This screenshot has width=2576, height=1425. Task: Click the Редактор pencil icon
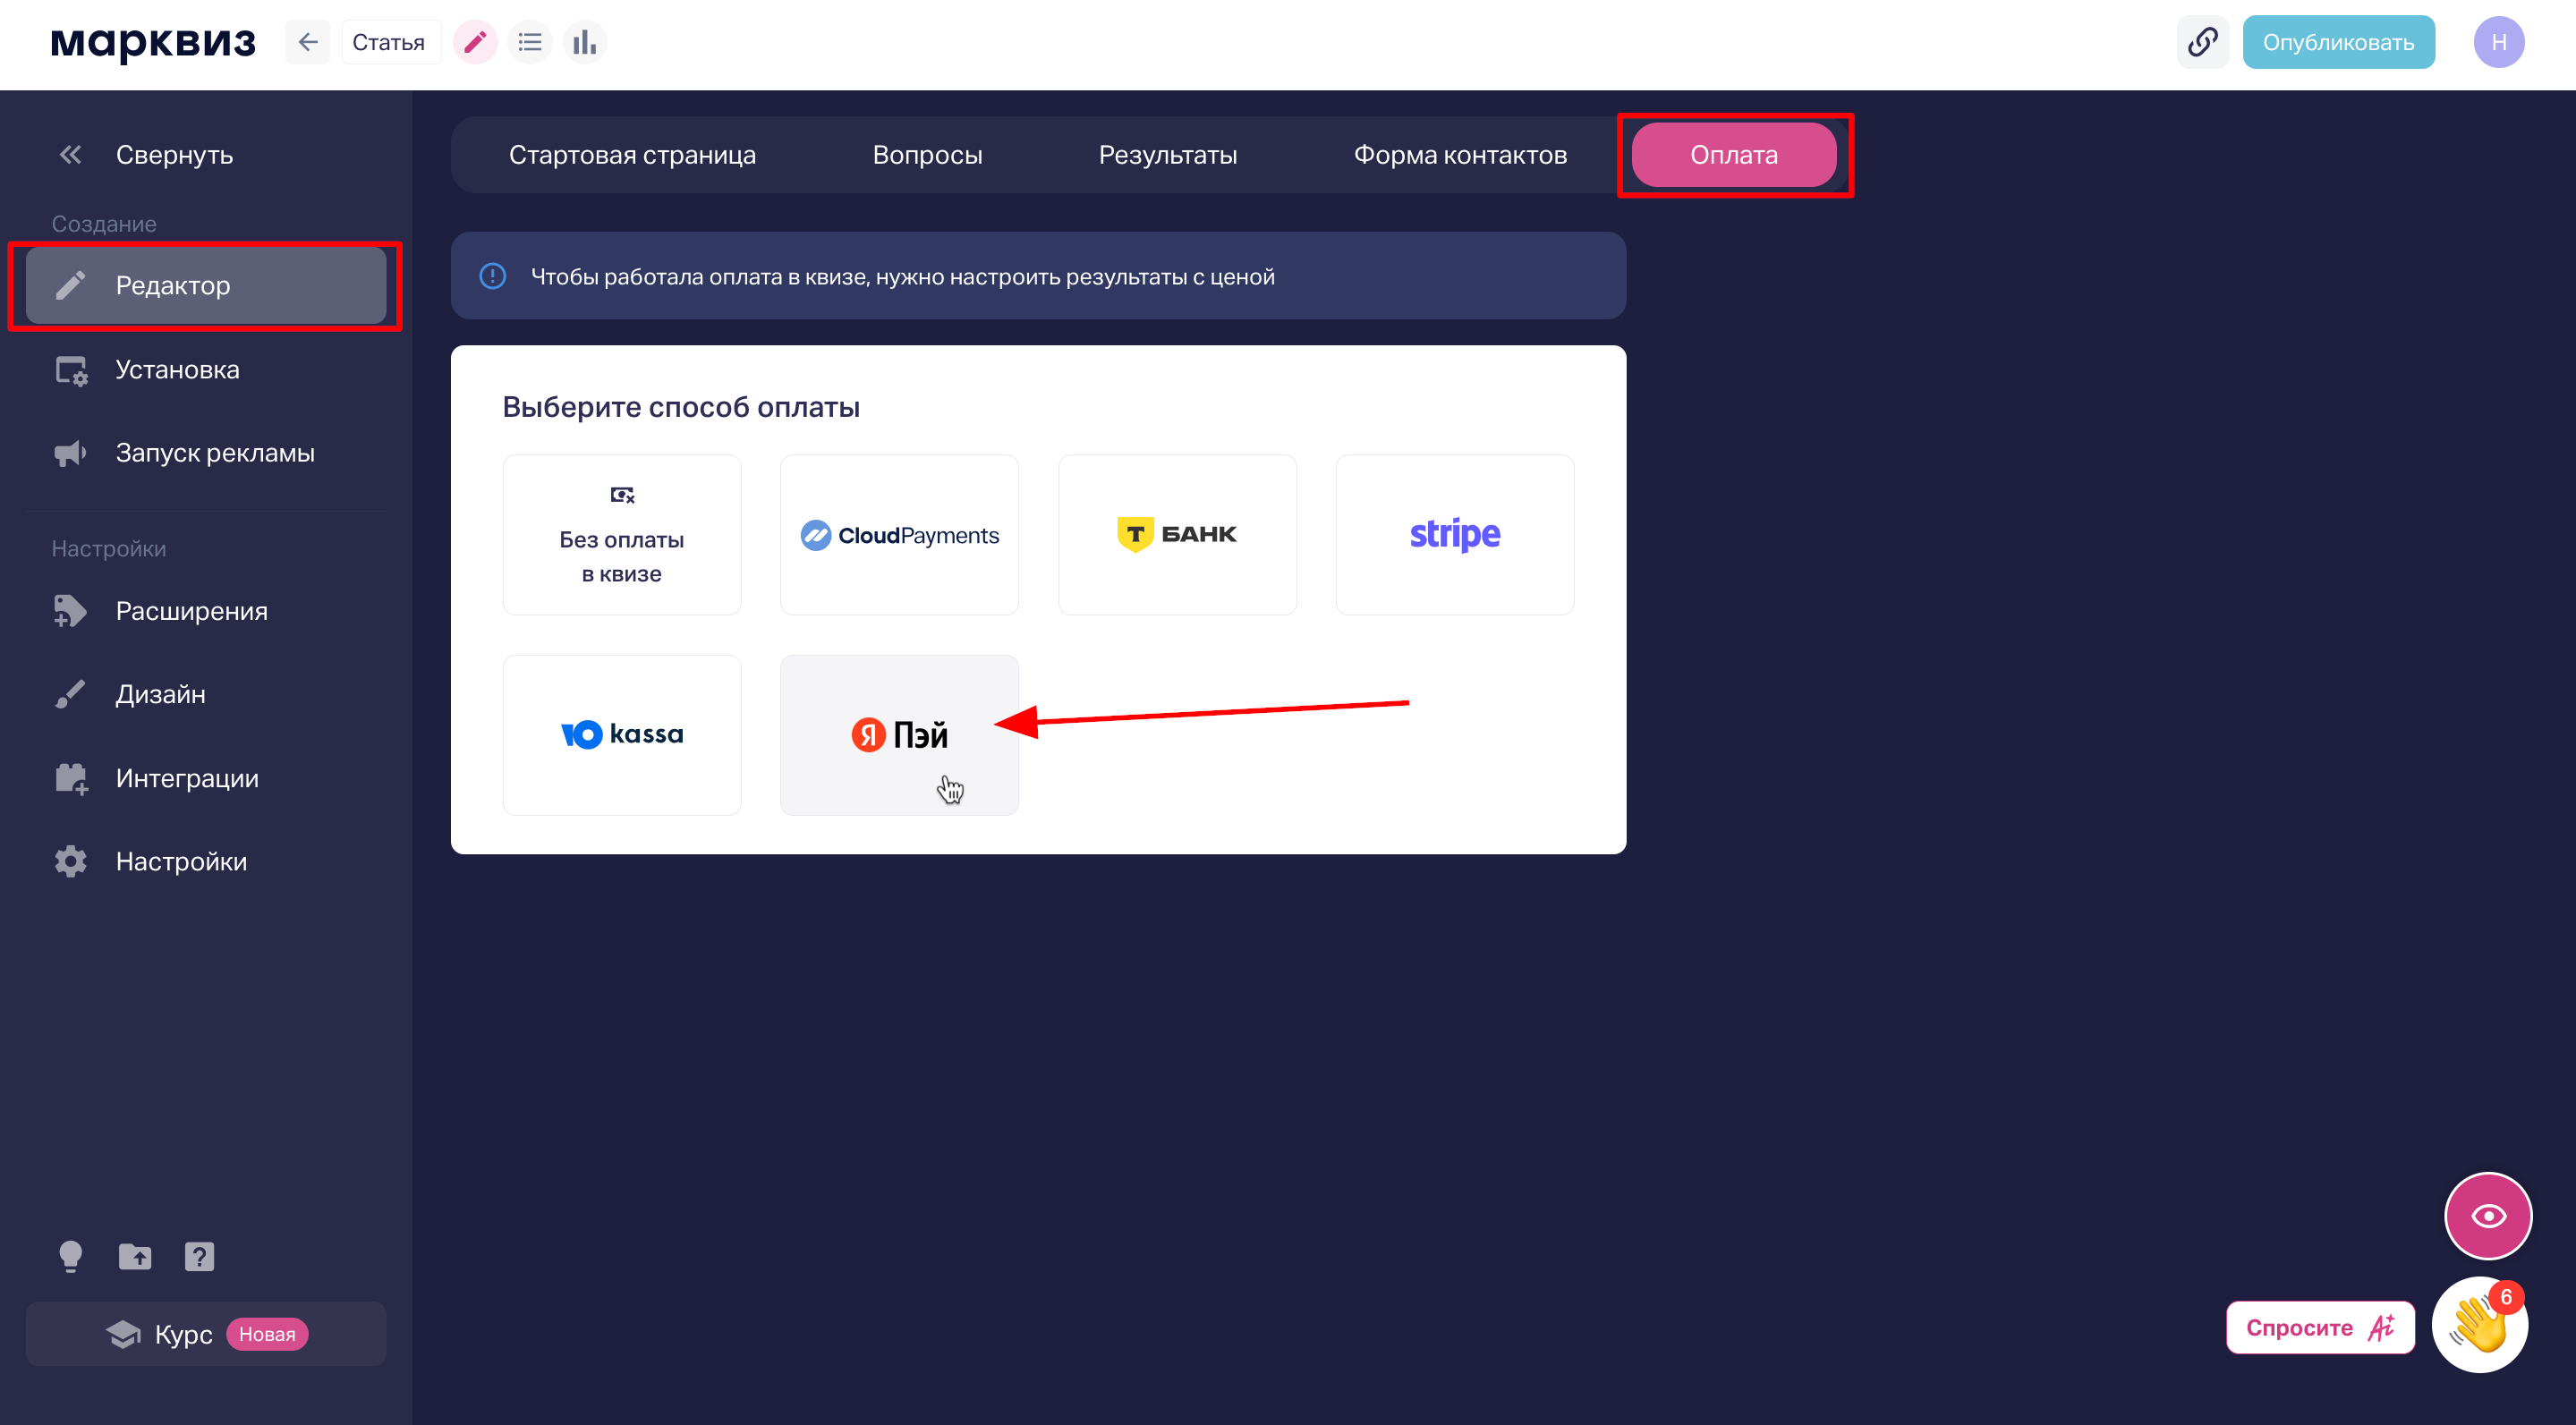click(x=70, y=286)
